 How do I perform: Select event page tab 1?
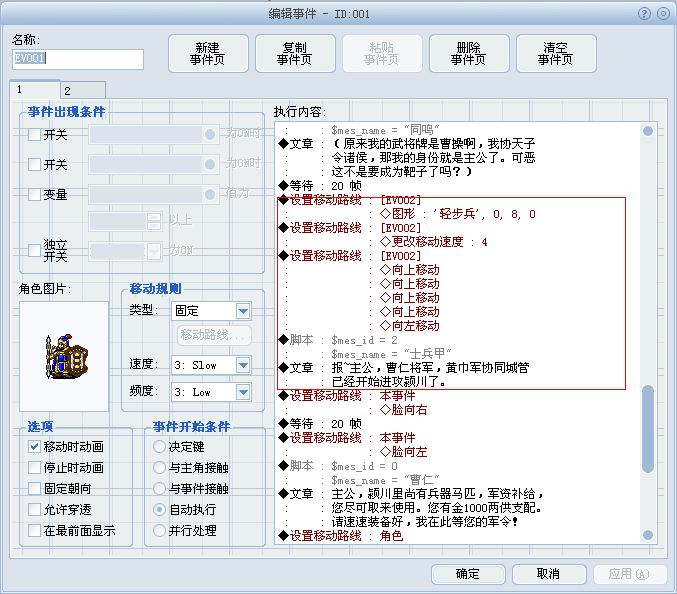click(x=35, y=89)
